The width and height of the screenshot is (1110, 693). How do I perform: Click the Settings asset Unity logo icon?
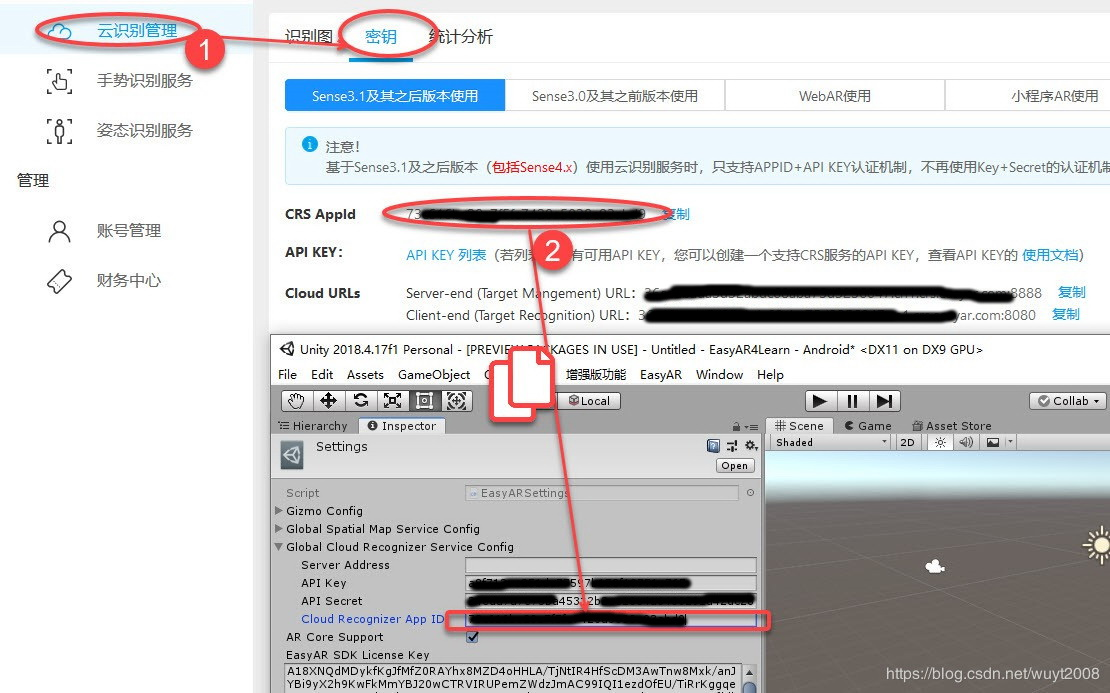293,456
